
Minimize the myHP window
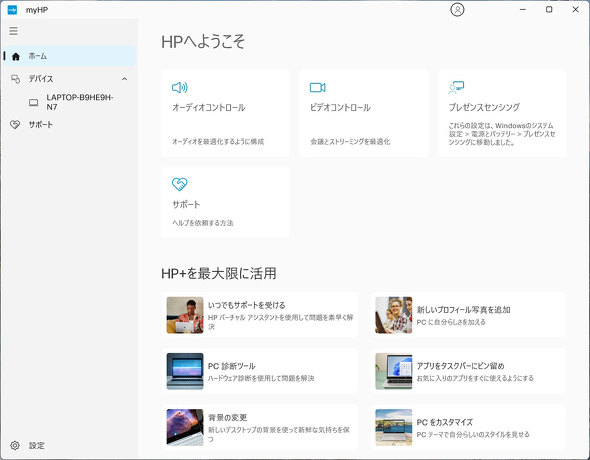523,9
